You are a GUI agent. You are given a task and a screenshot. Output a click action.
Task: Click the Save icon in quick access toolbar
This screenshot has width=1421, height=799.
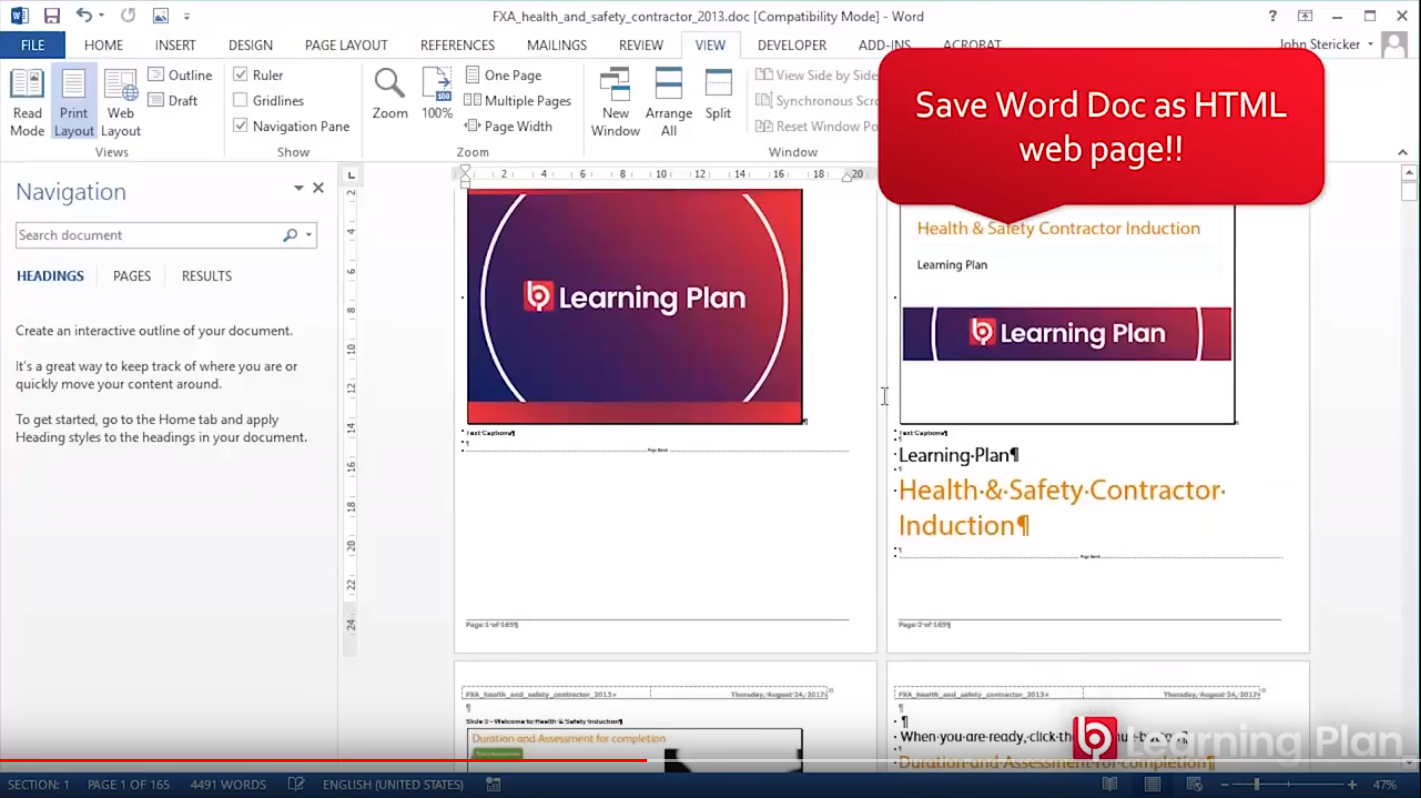tap(52, 16)
